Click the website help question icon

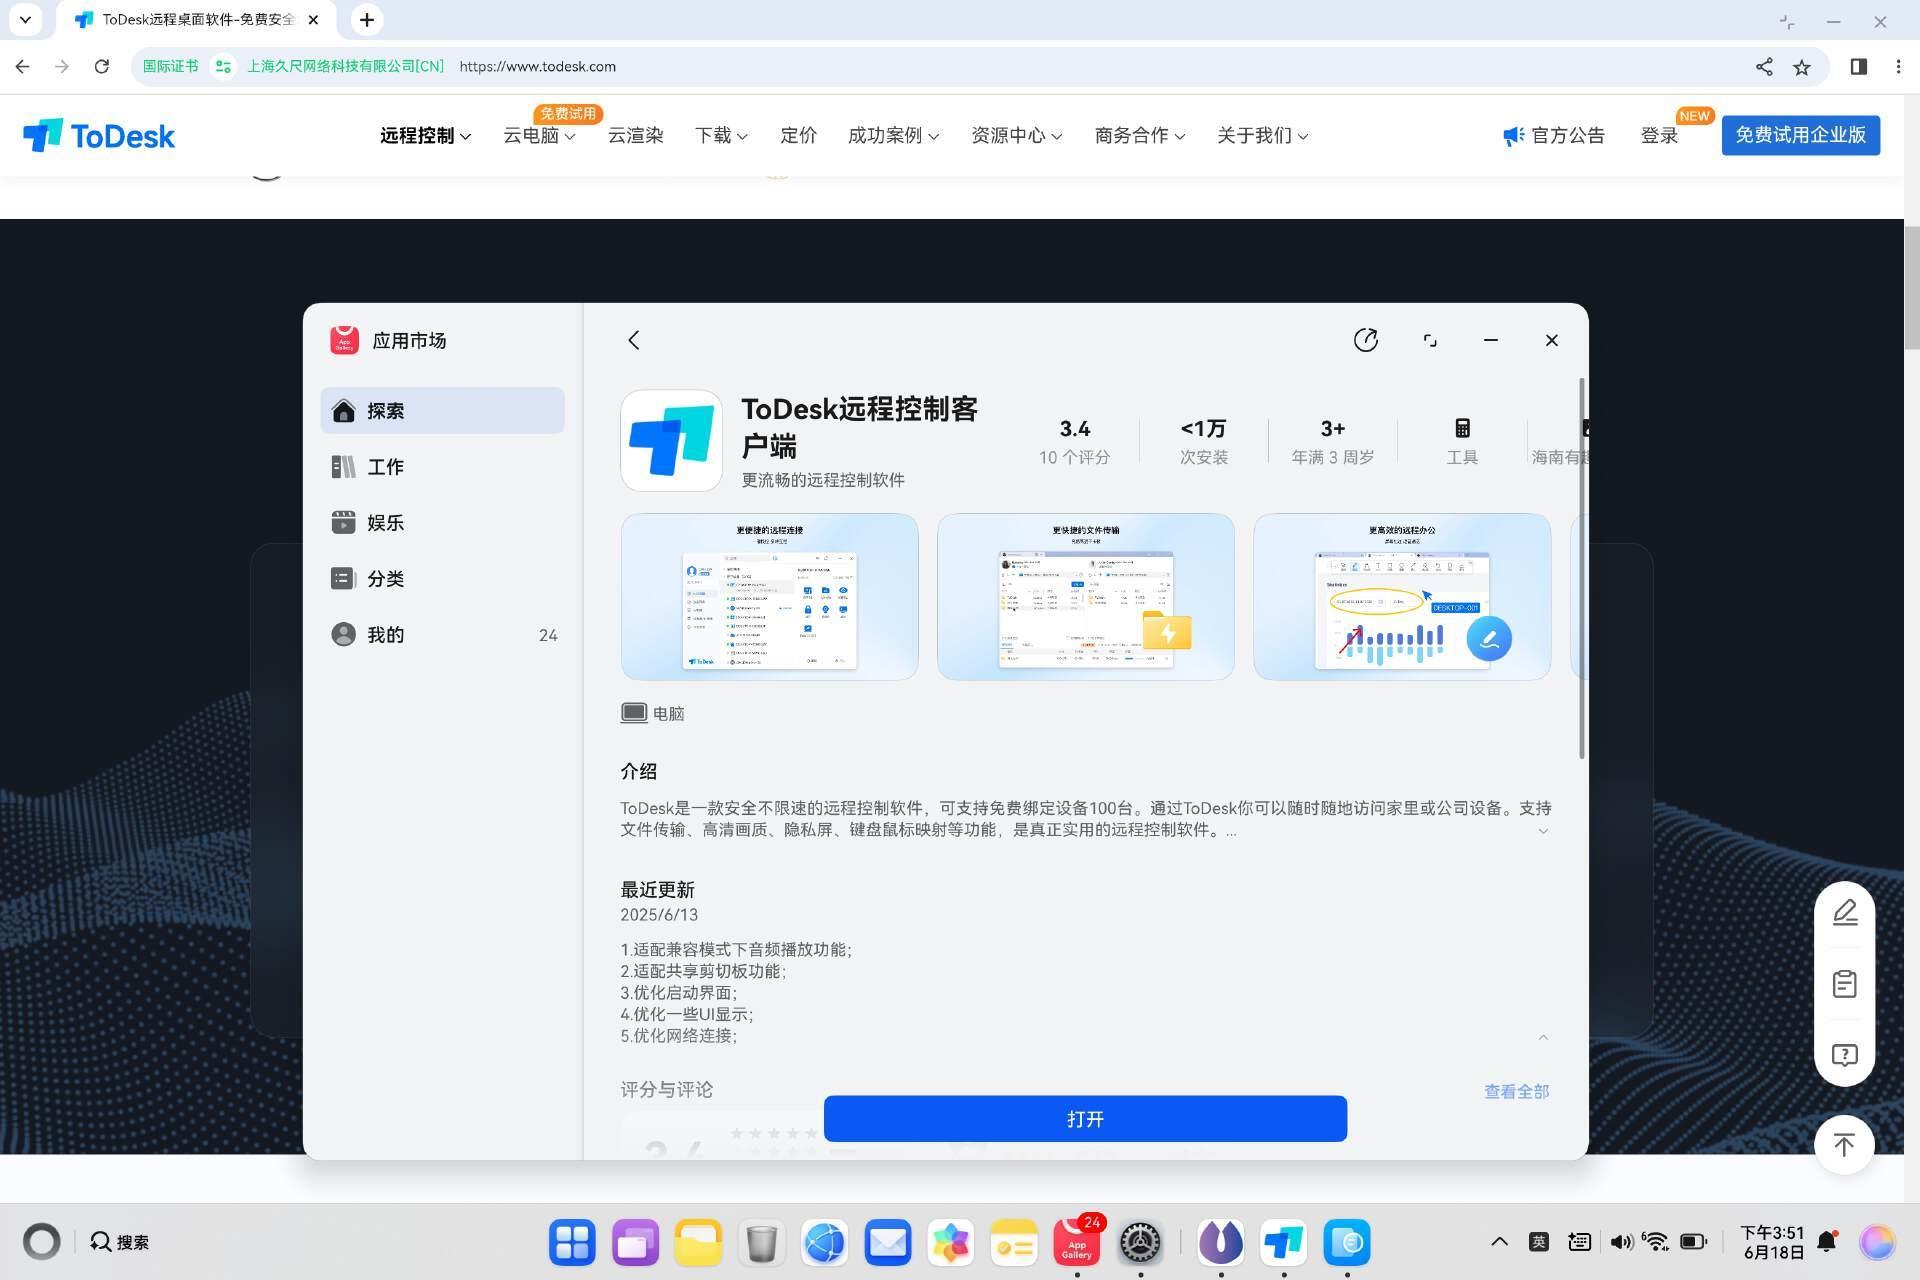[x=1845, y=1055]
